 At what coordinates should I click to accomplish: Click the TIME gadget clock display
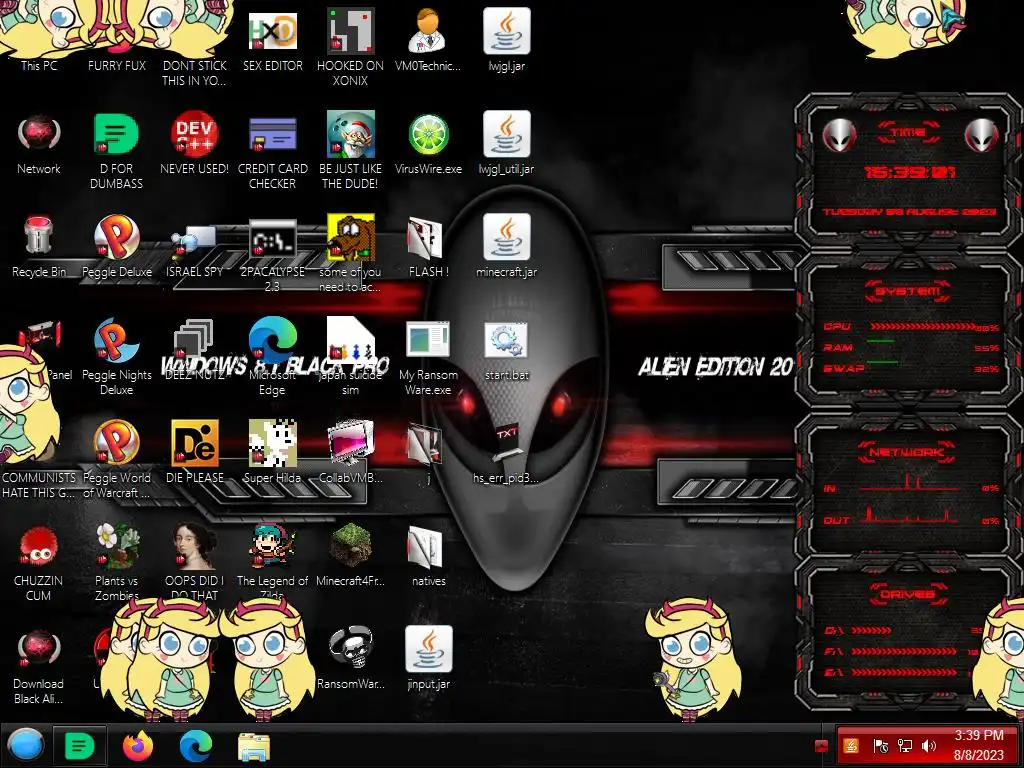909,172
